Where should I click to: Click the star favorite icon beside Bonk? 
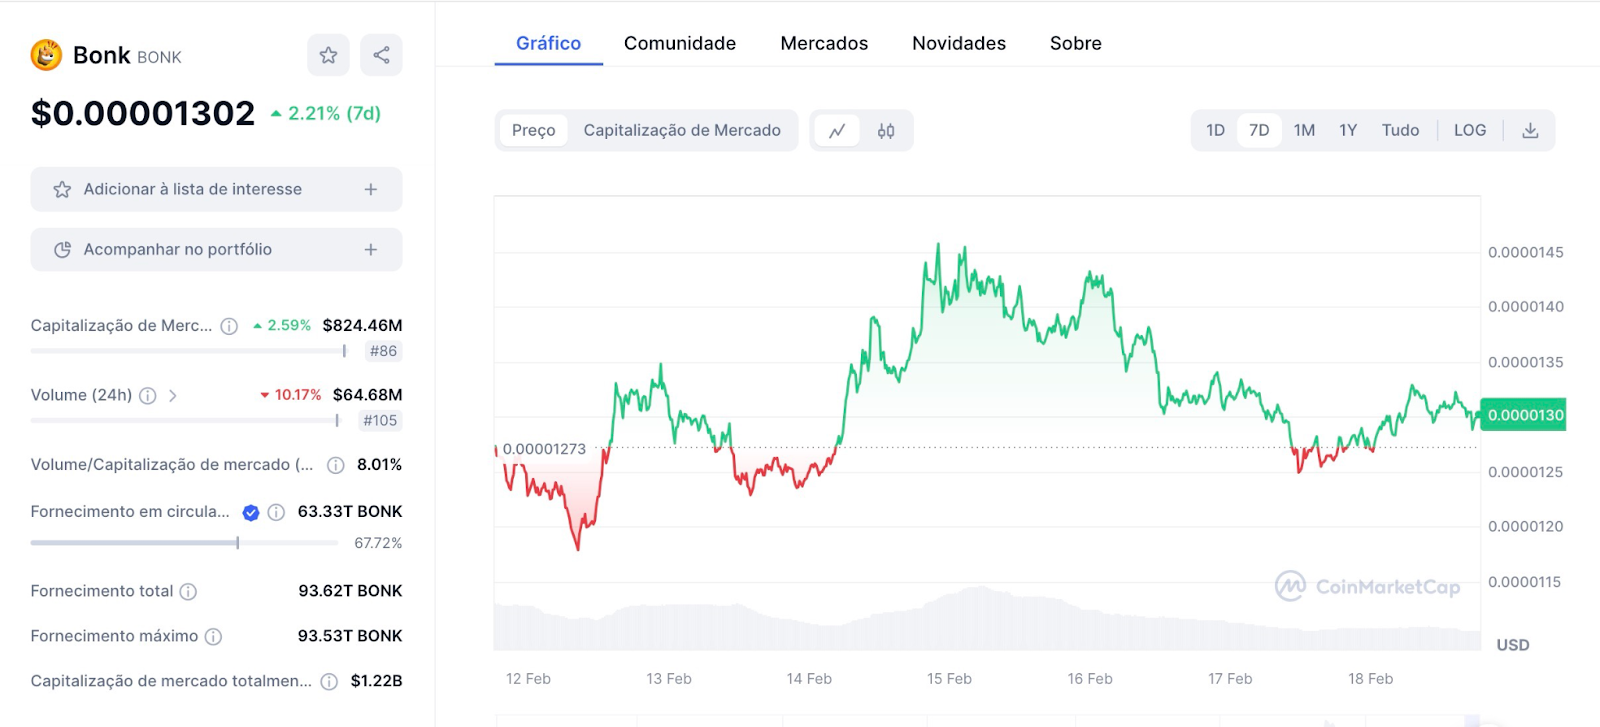(328, 55)
